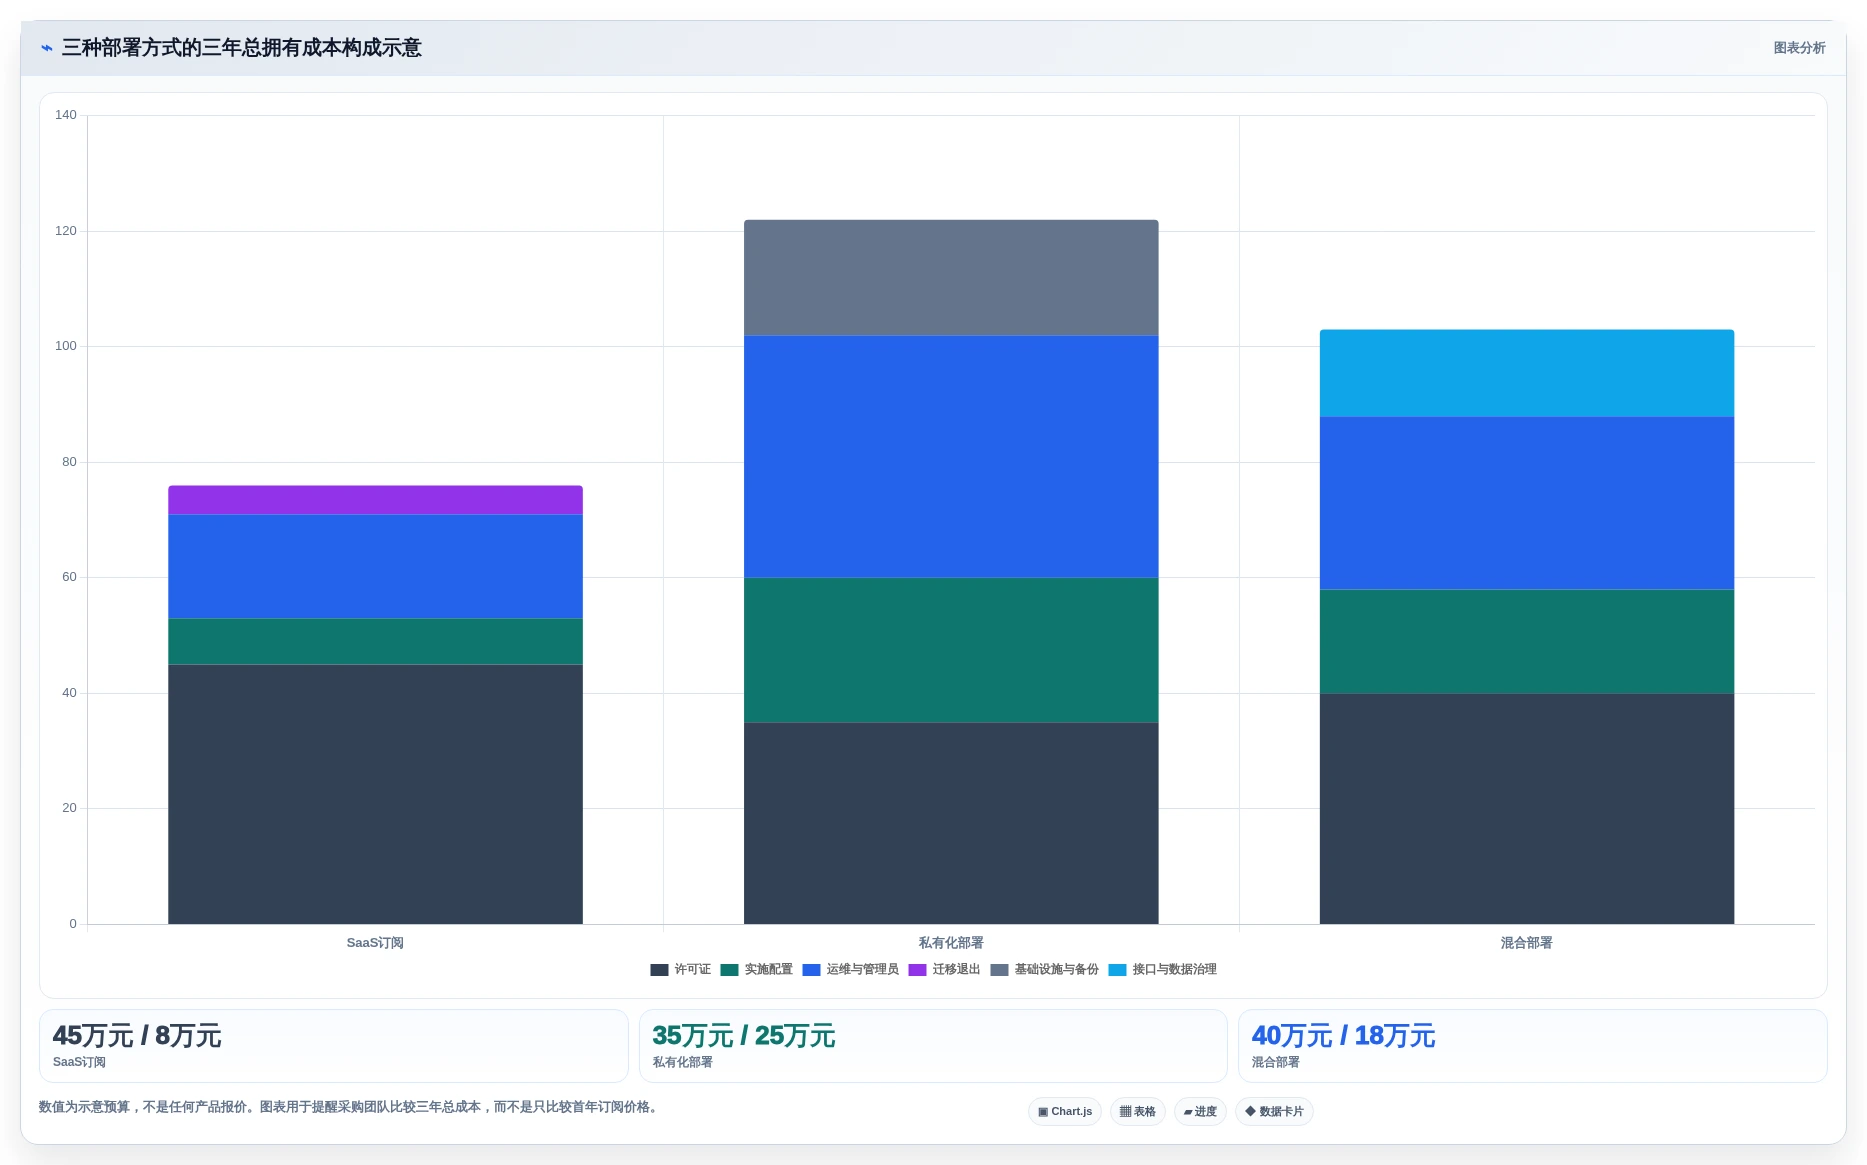Select the 私有化部署 grey 基础设施 bar segment

951,278
